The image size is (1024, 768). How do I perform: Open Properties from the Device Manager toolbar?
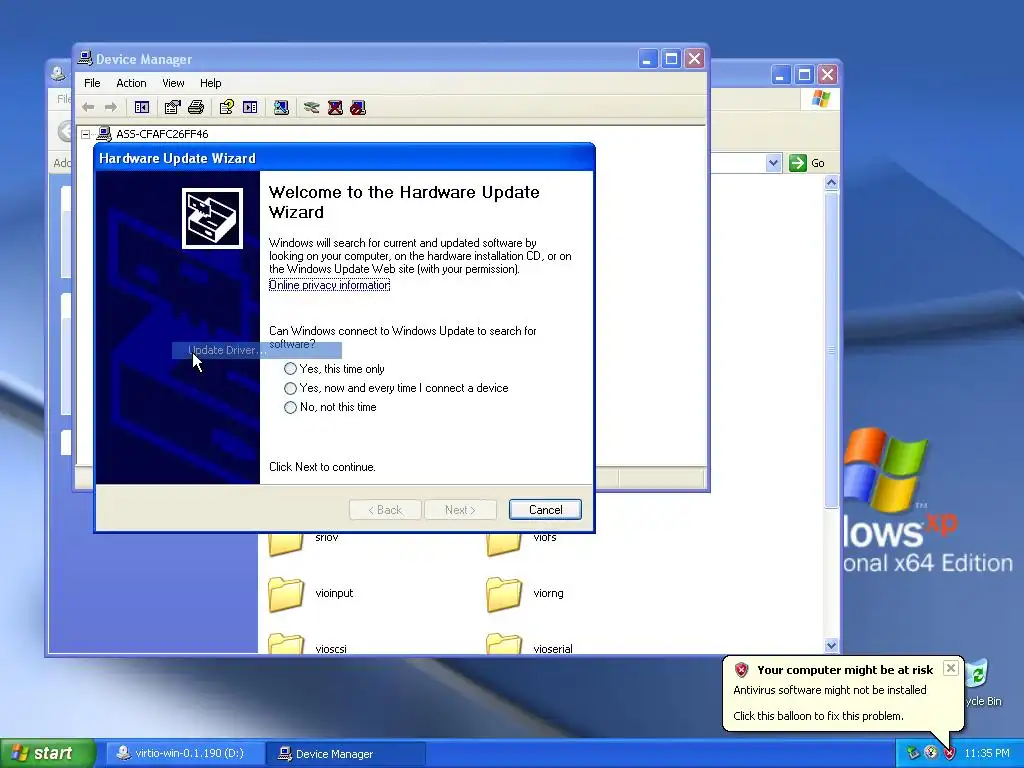pos(172,107)
